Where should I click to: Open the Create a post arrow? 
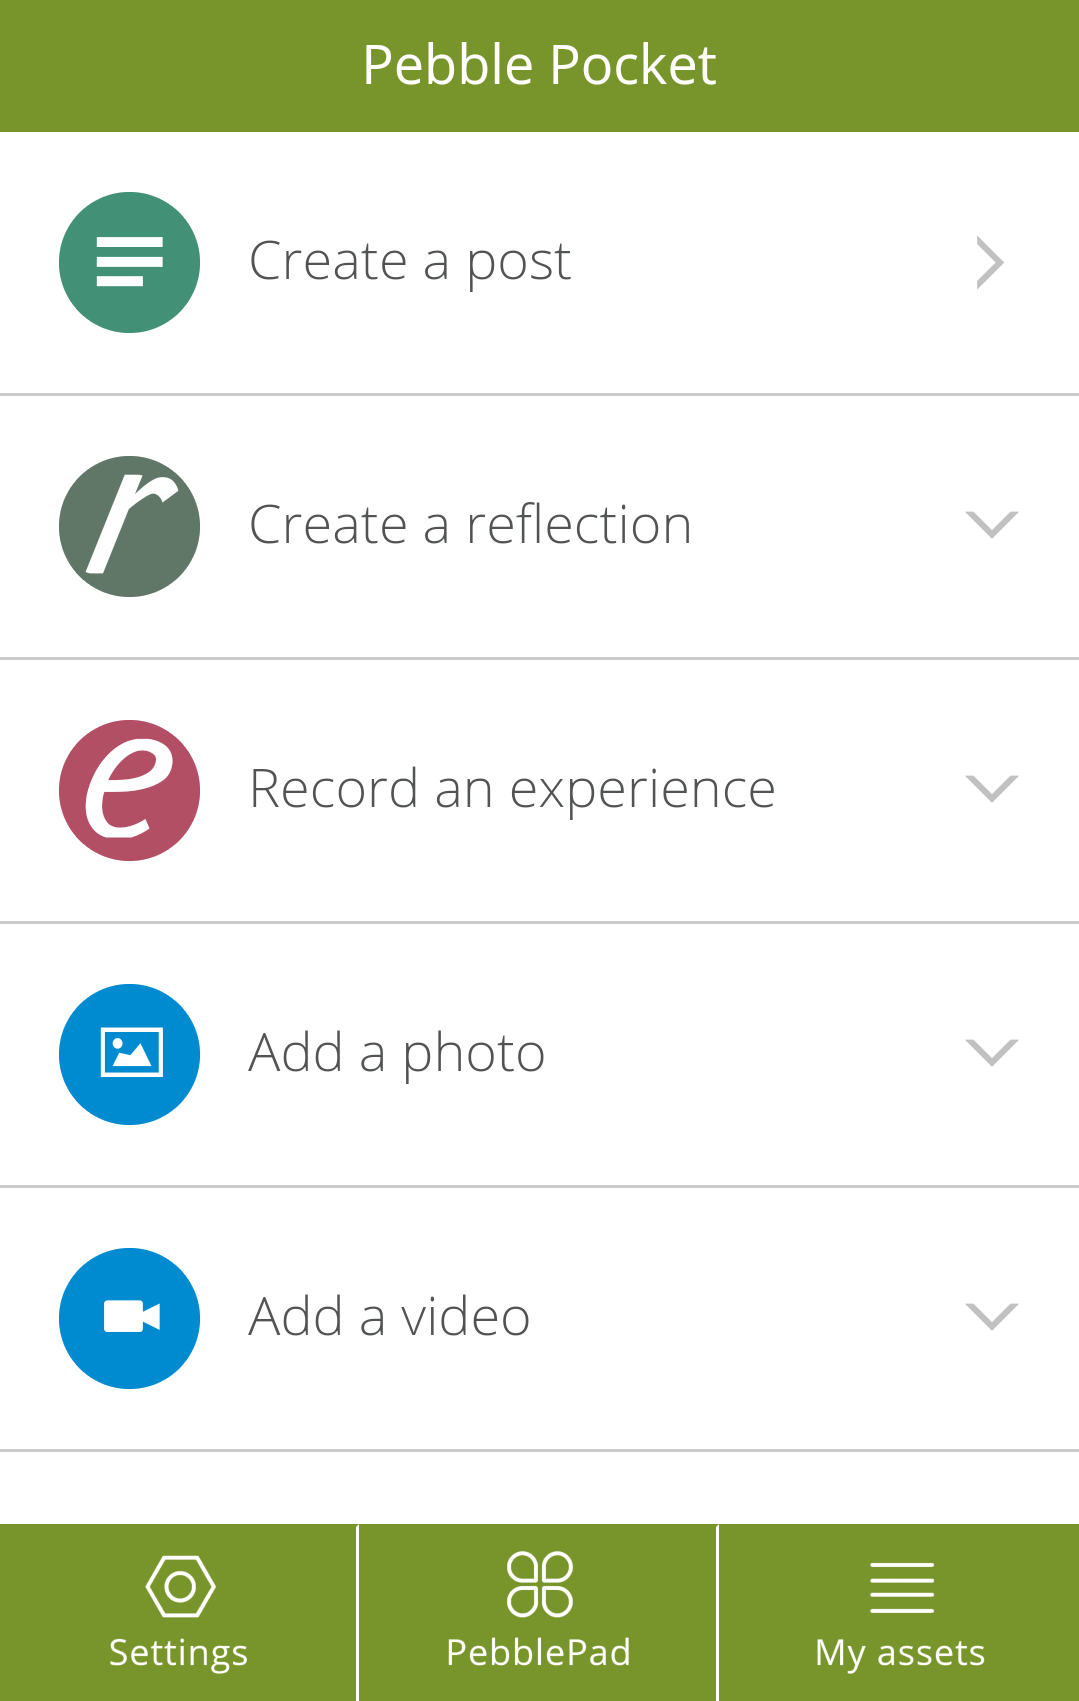click(x=989, y=263)
